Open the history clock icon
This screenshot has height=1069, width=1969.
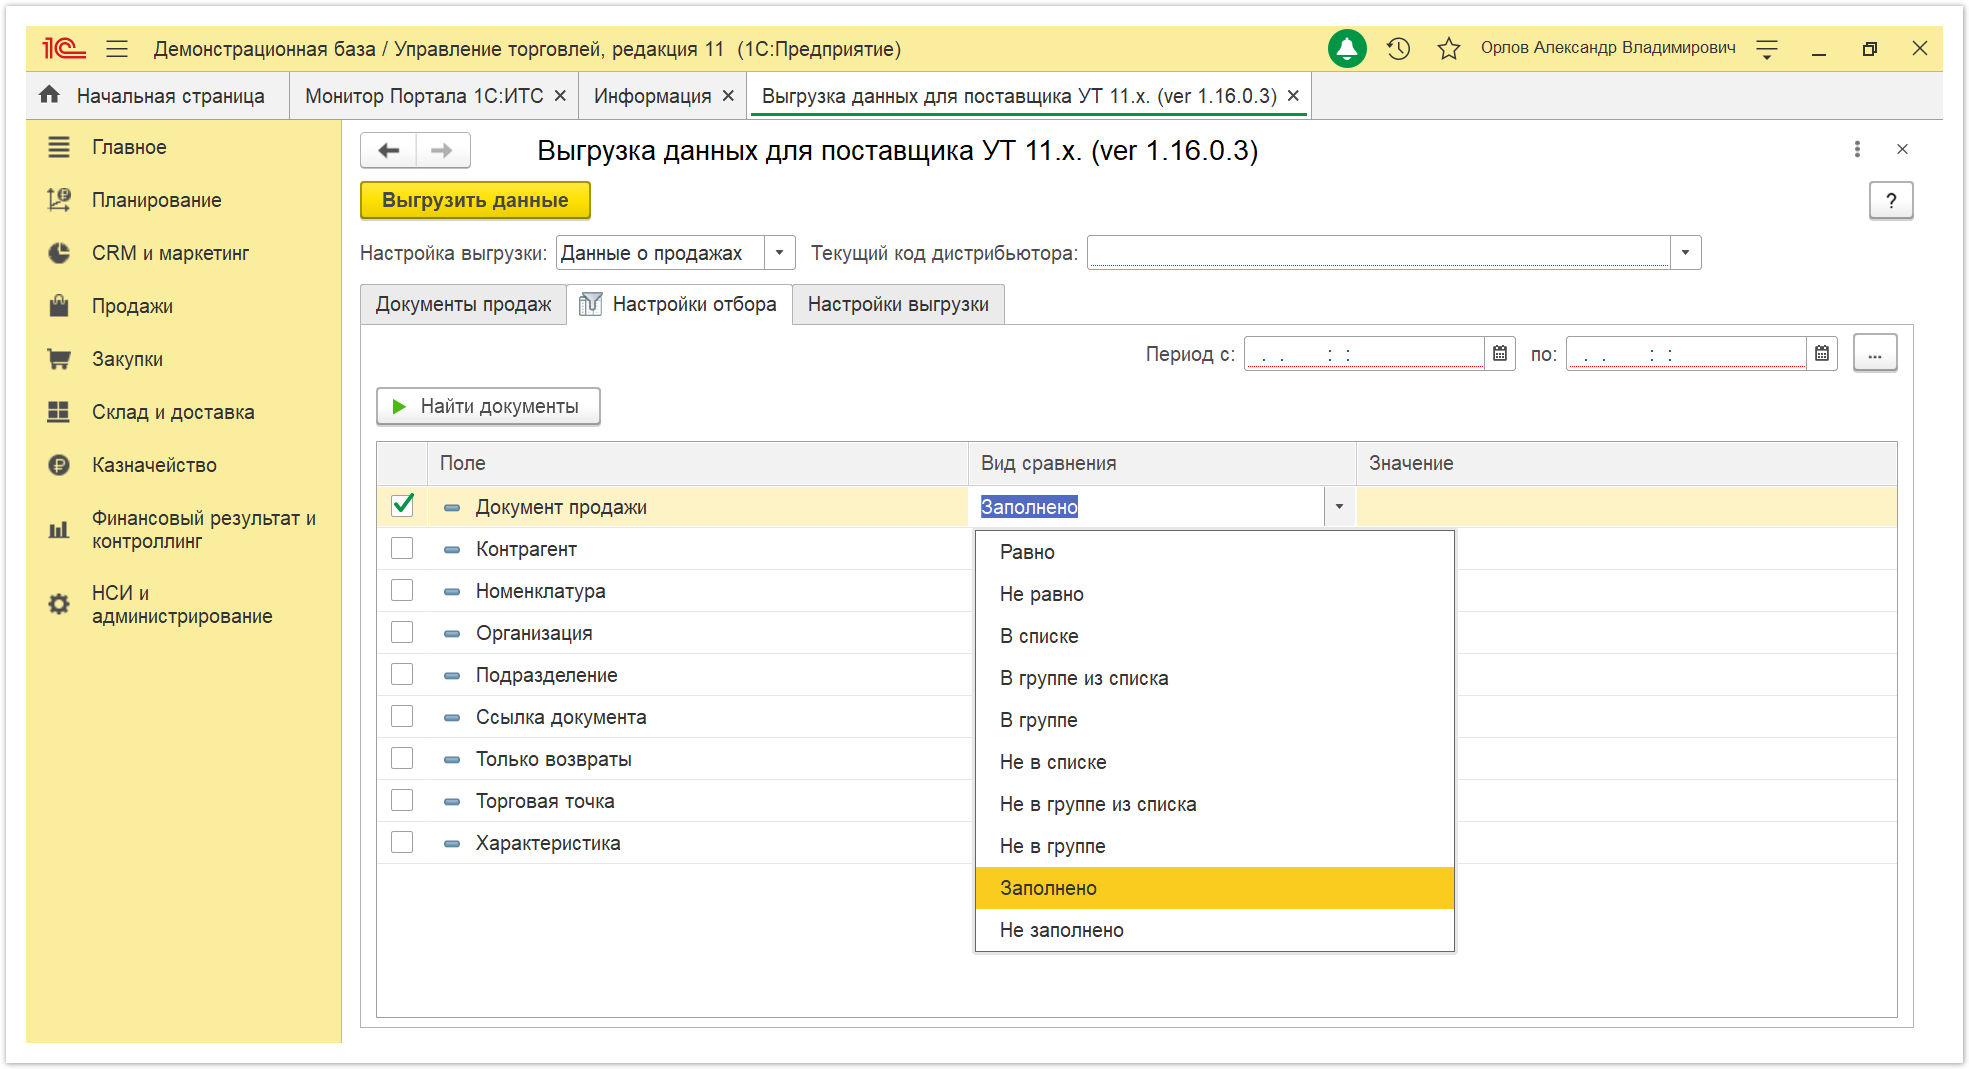point(1398,48)
